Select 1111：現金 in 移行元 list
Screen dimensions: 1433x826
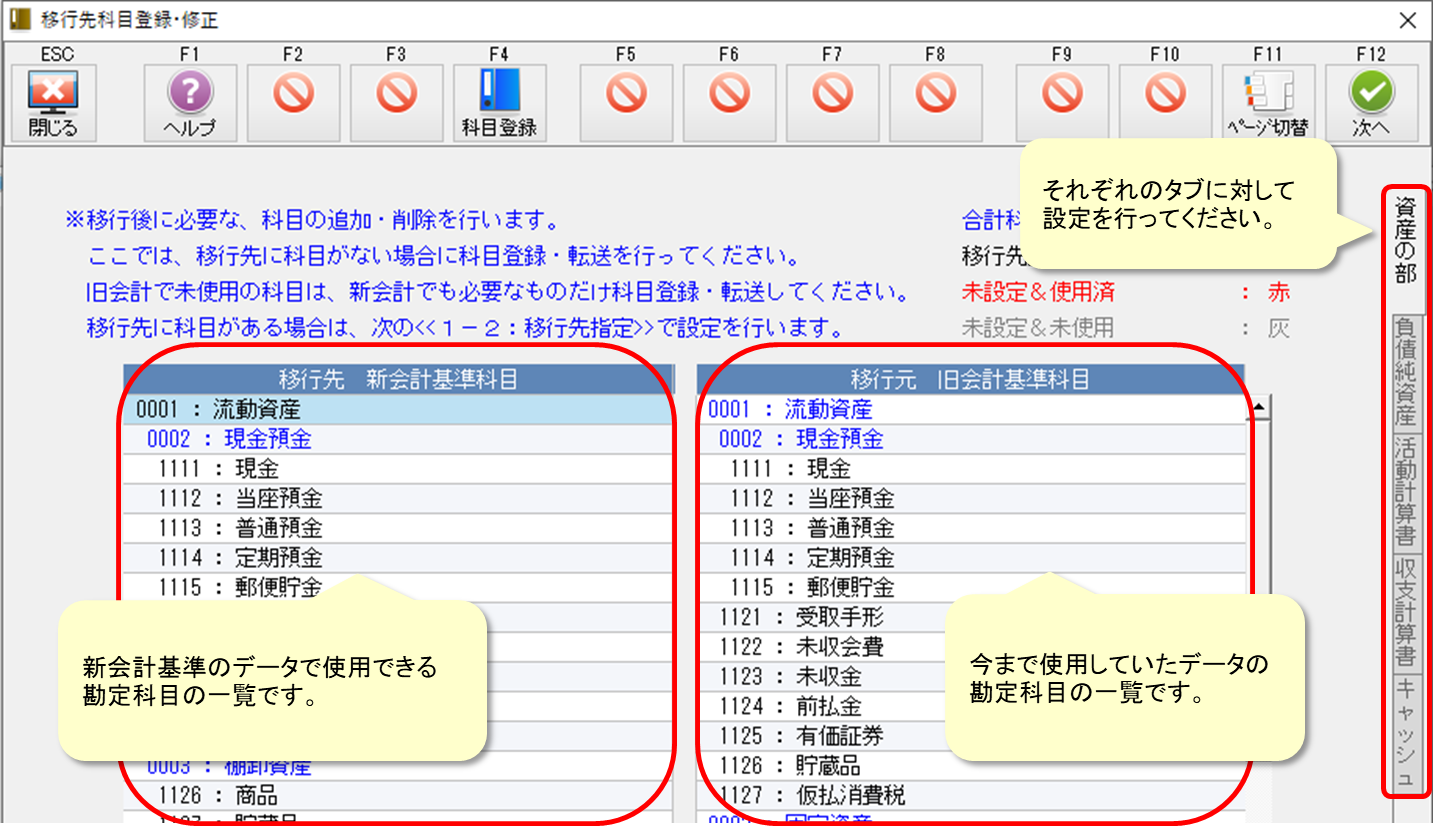click(x=972, y=469)
